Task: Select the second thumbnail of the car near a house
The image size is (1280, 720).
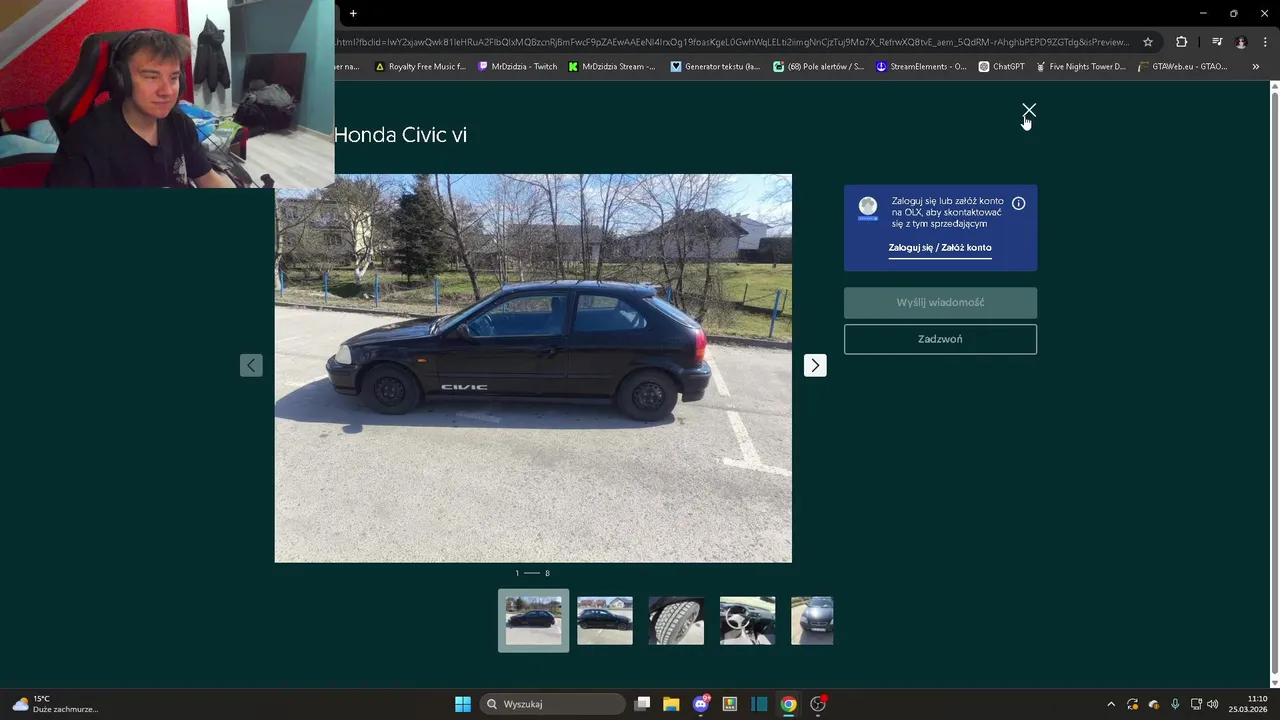Action: coord(605,620)
